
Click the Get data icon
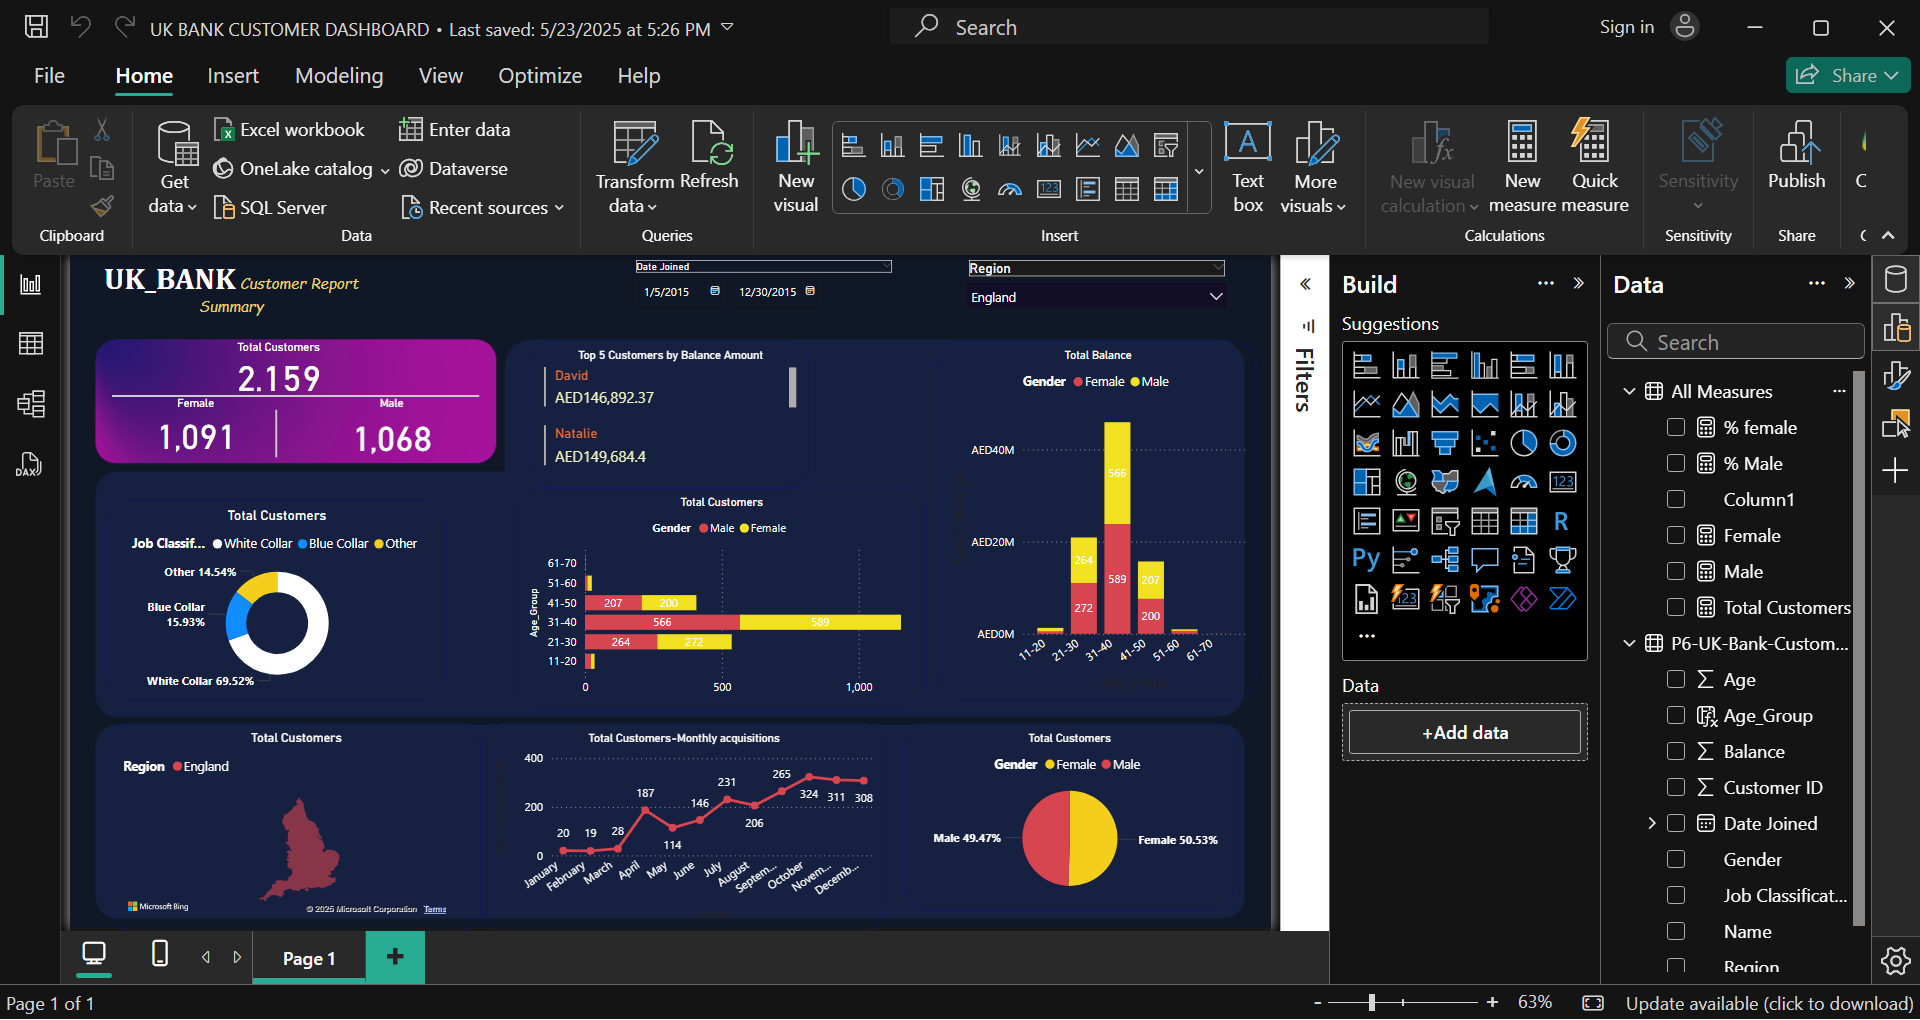pos(176,145)
